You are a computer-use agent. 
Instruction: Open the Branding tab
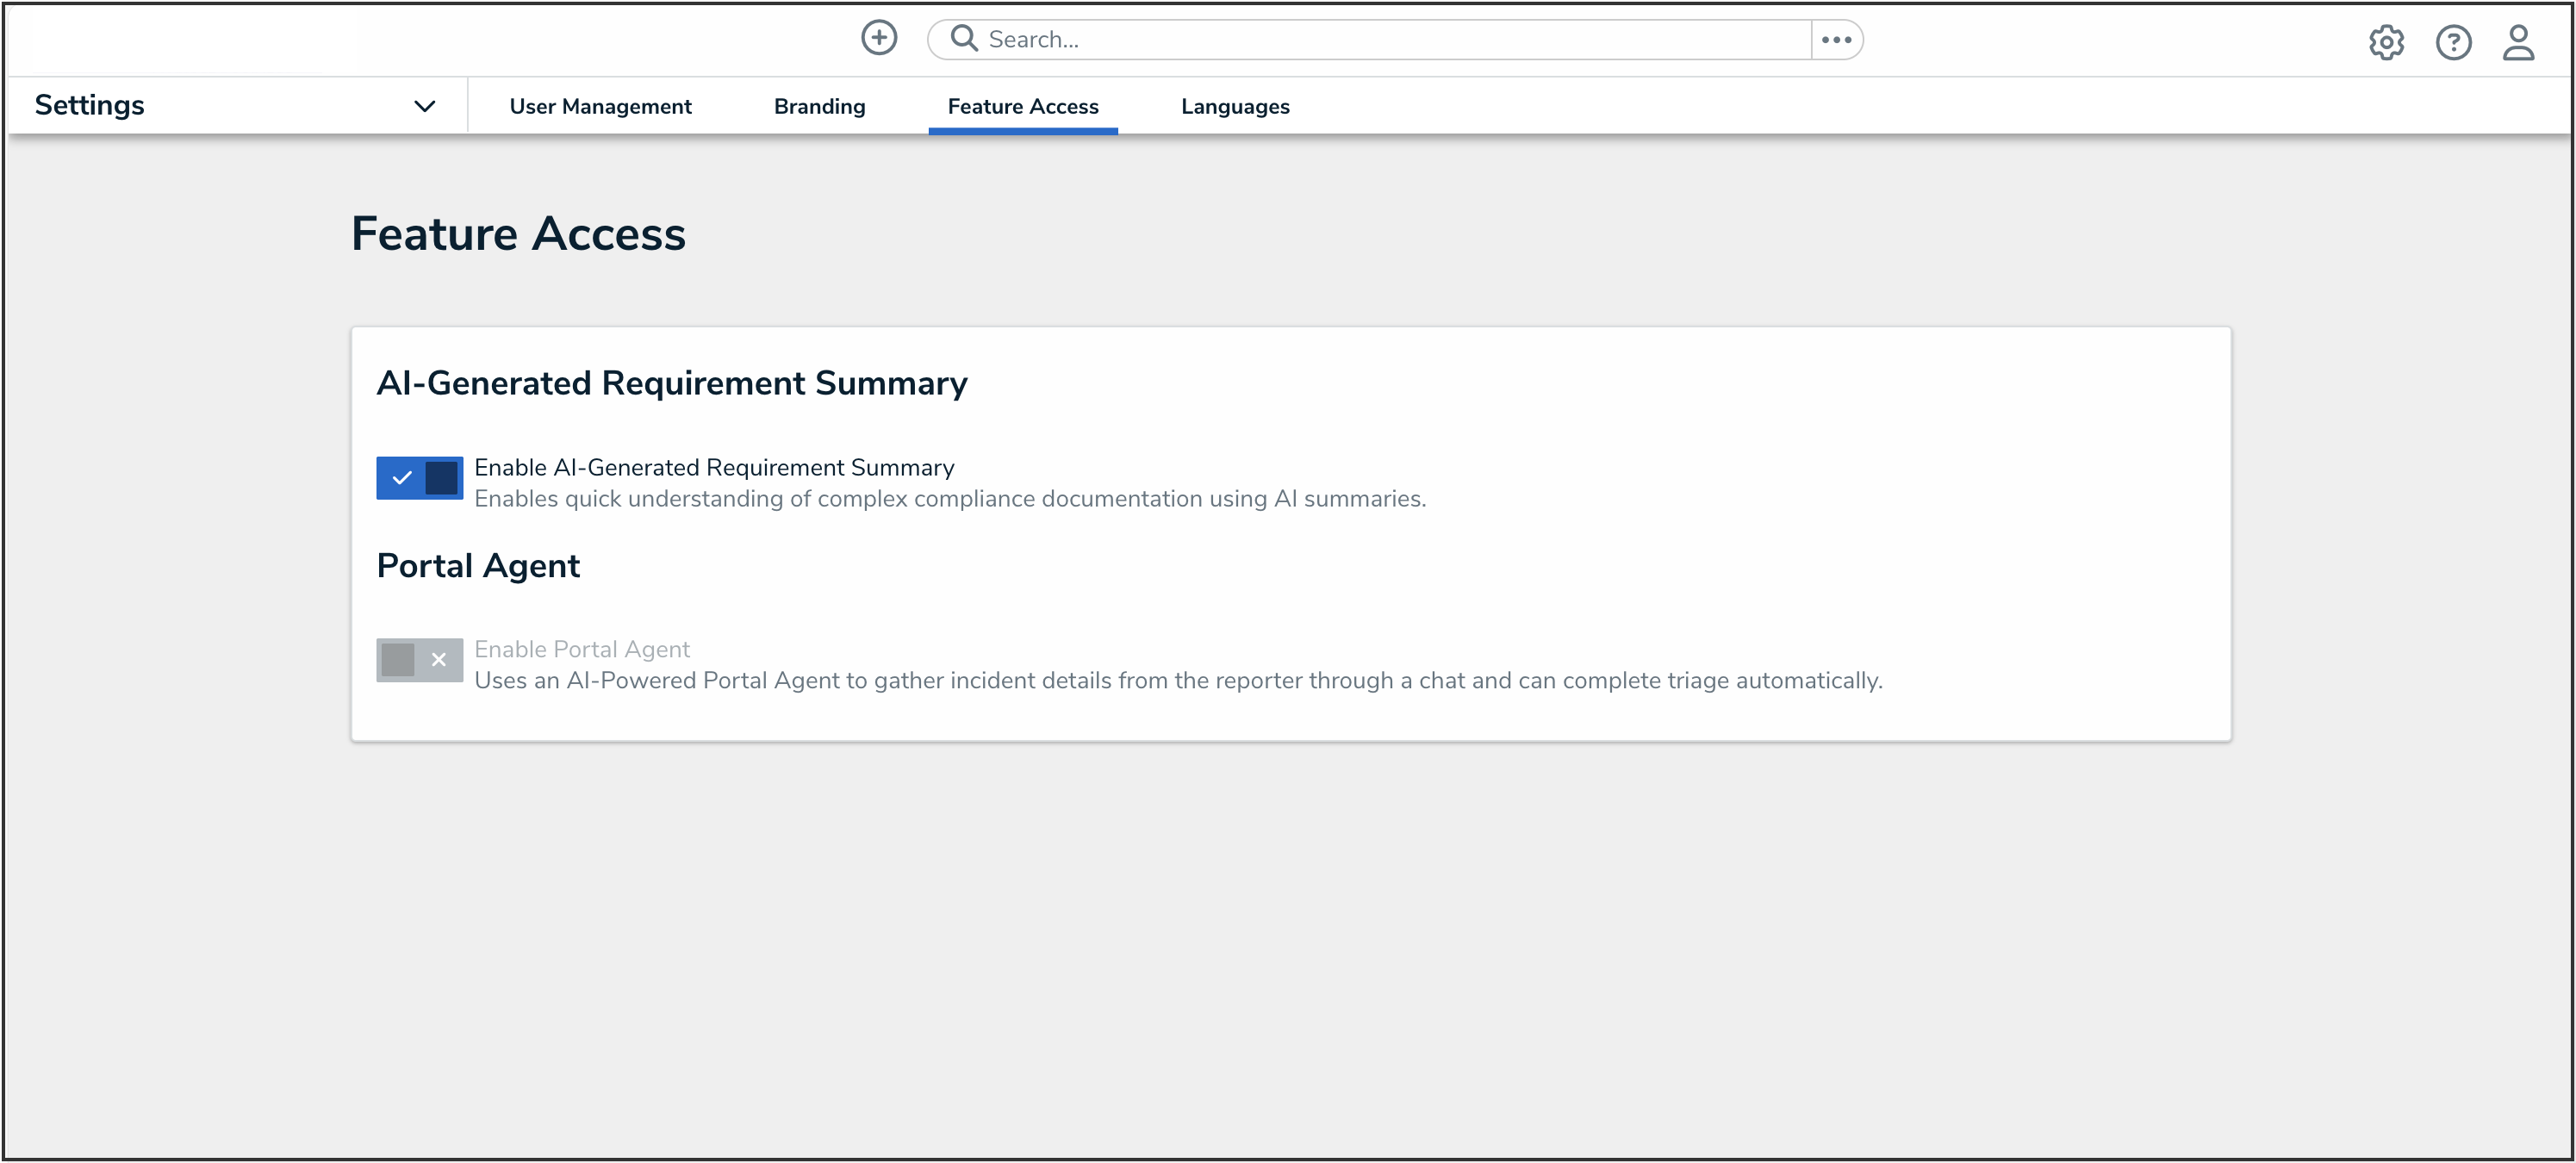tap(819, 106)
